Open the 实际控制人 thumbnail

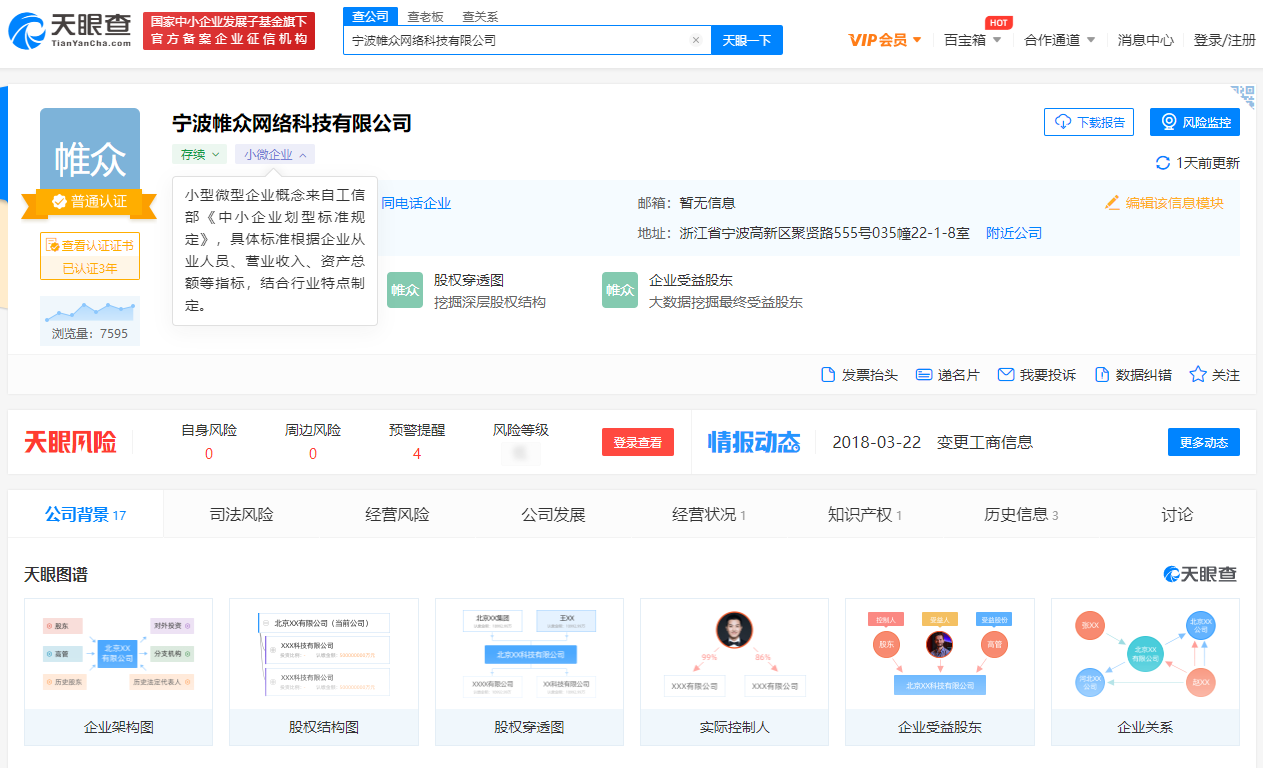(x=734, y=672)
